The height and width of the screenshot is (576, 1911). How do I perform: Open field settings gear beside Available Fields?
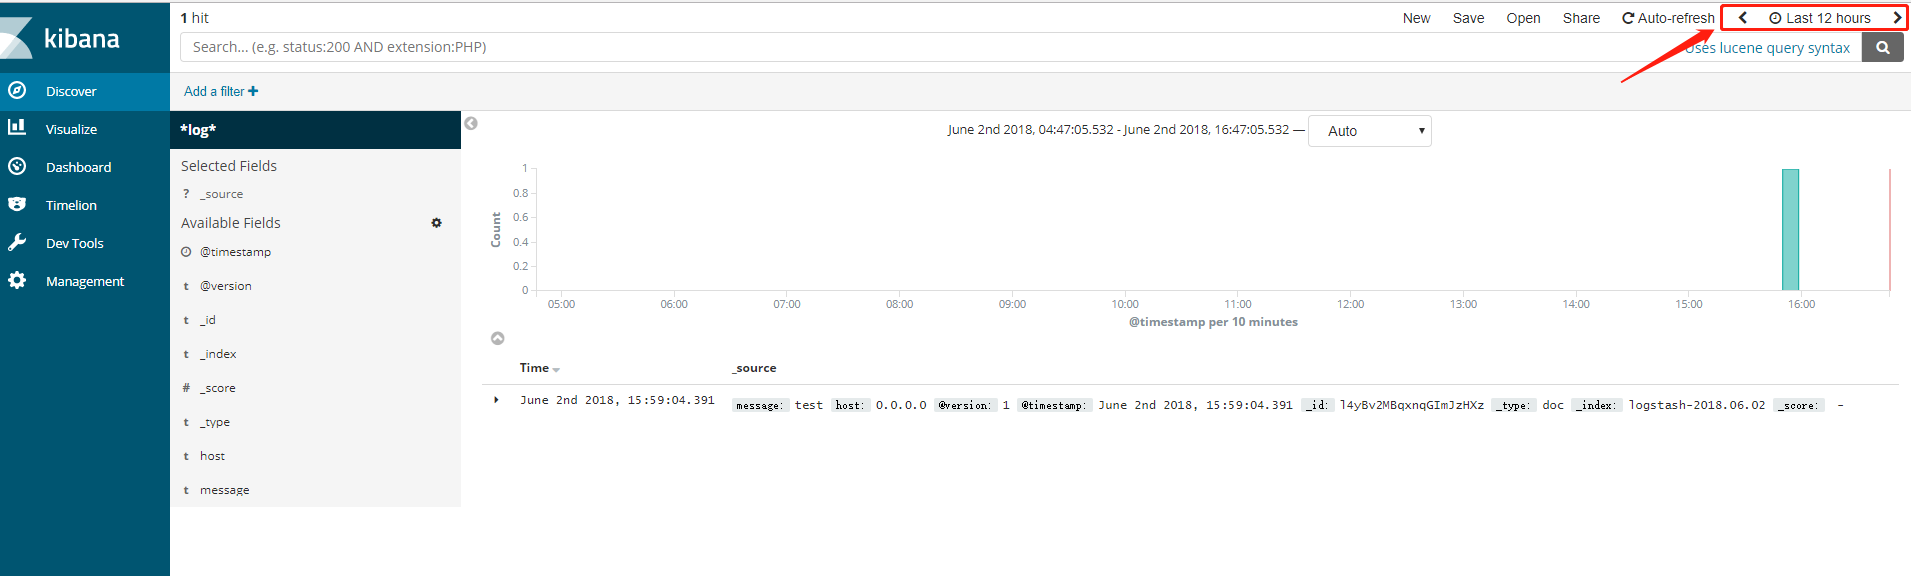point(436,223)
